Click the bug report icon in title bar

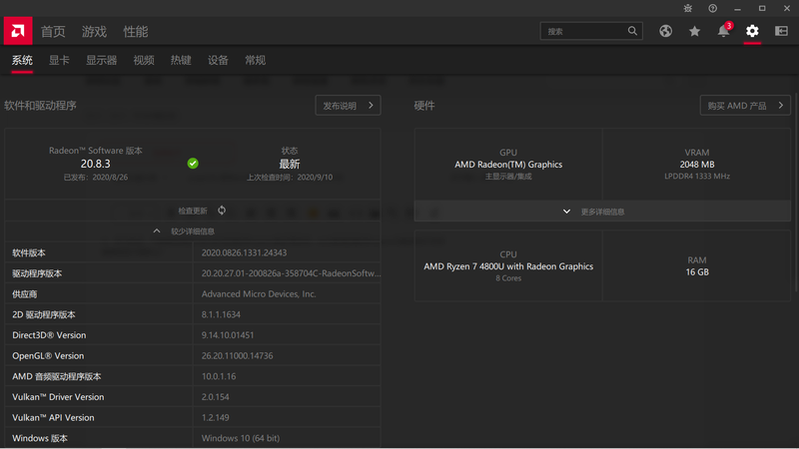[x=687, y=8]
